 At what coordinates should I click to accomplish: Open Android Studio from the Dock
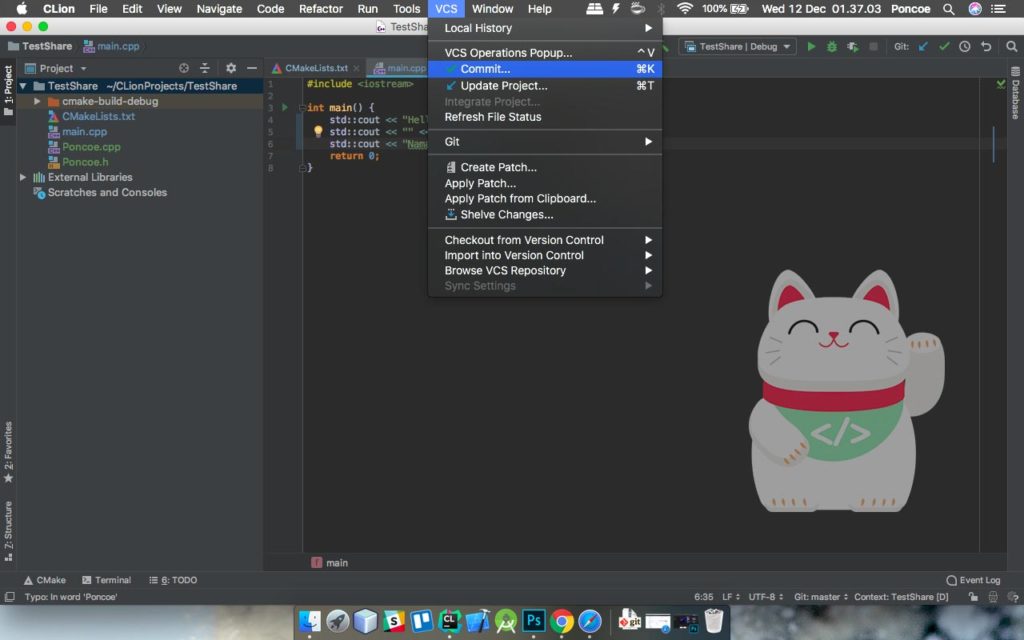coord(505,621)
